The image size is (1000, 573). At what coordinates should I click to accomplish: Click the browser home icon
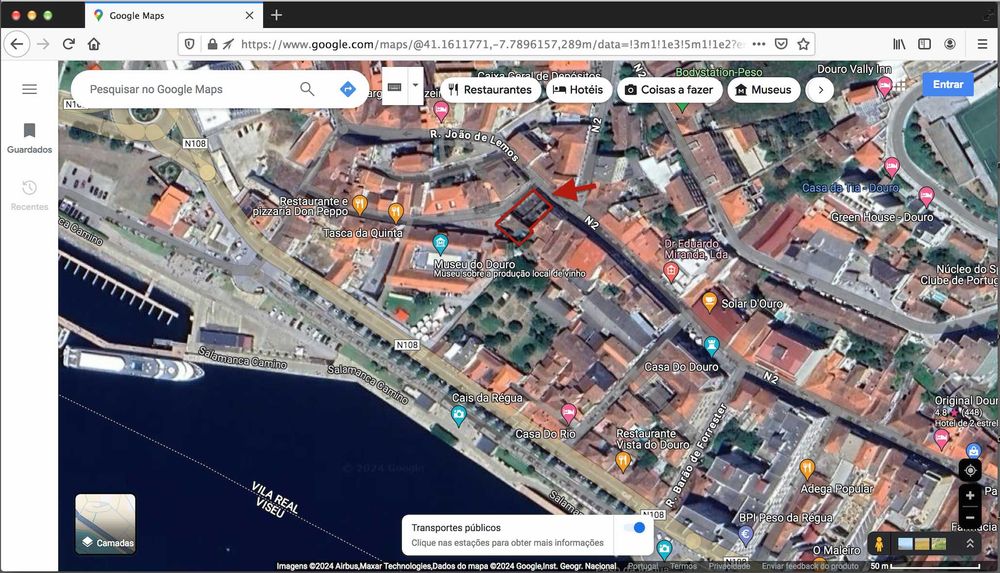tap(94, 44)
